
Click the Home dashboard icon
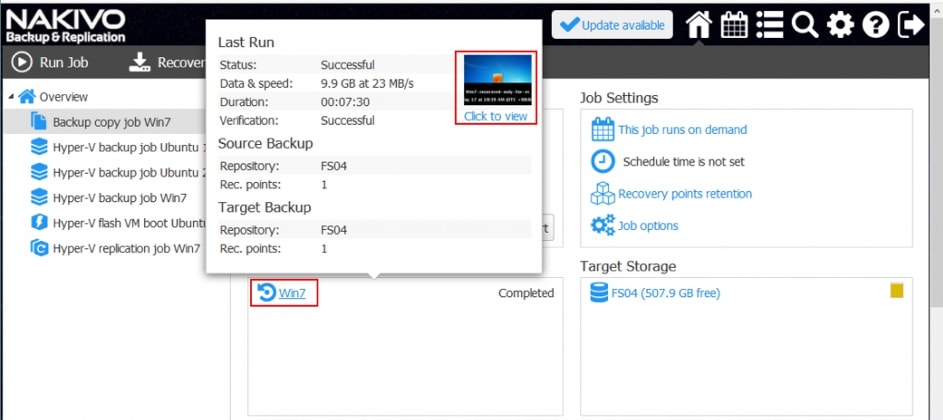click(x=698, y=25)
